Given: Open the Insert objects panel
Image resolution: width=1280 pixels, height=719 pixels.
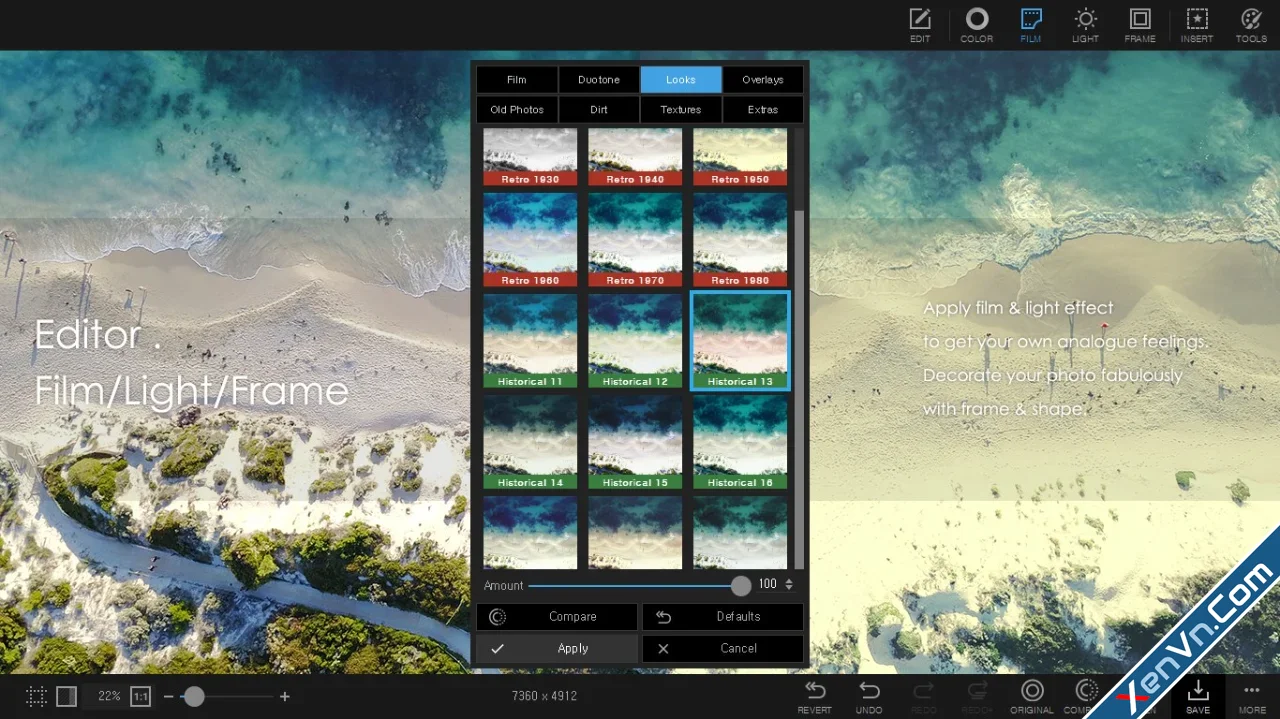Looking at the screenshot, I should point(1196,25).
